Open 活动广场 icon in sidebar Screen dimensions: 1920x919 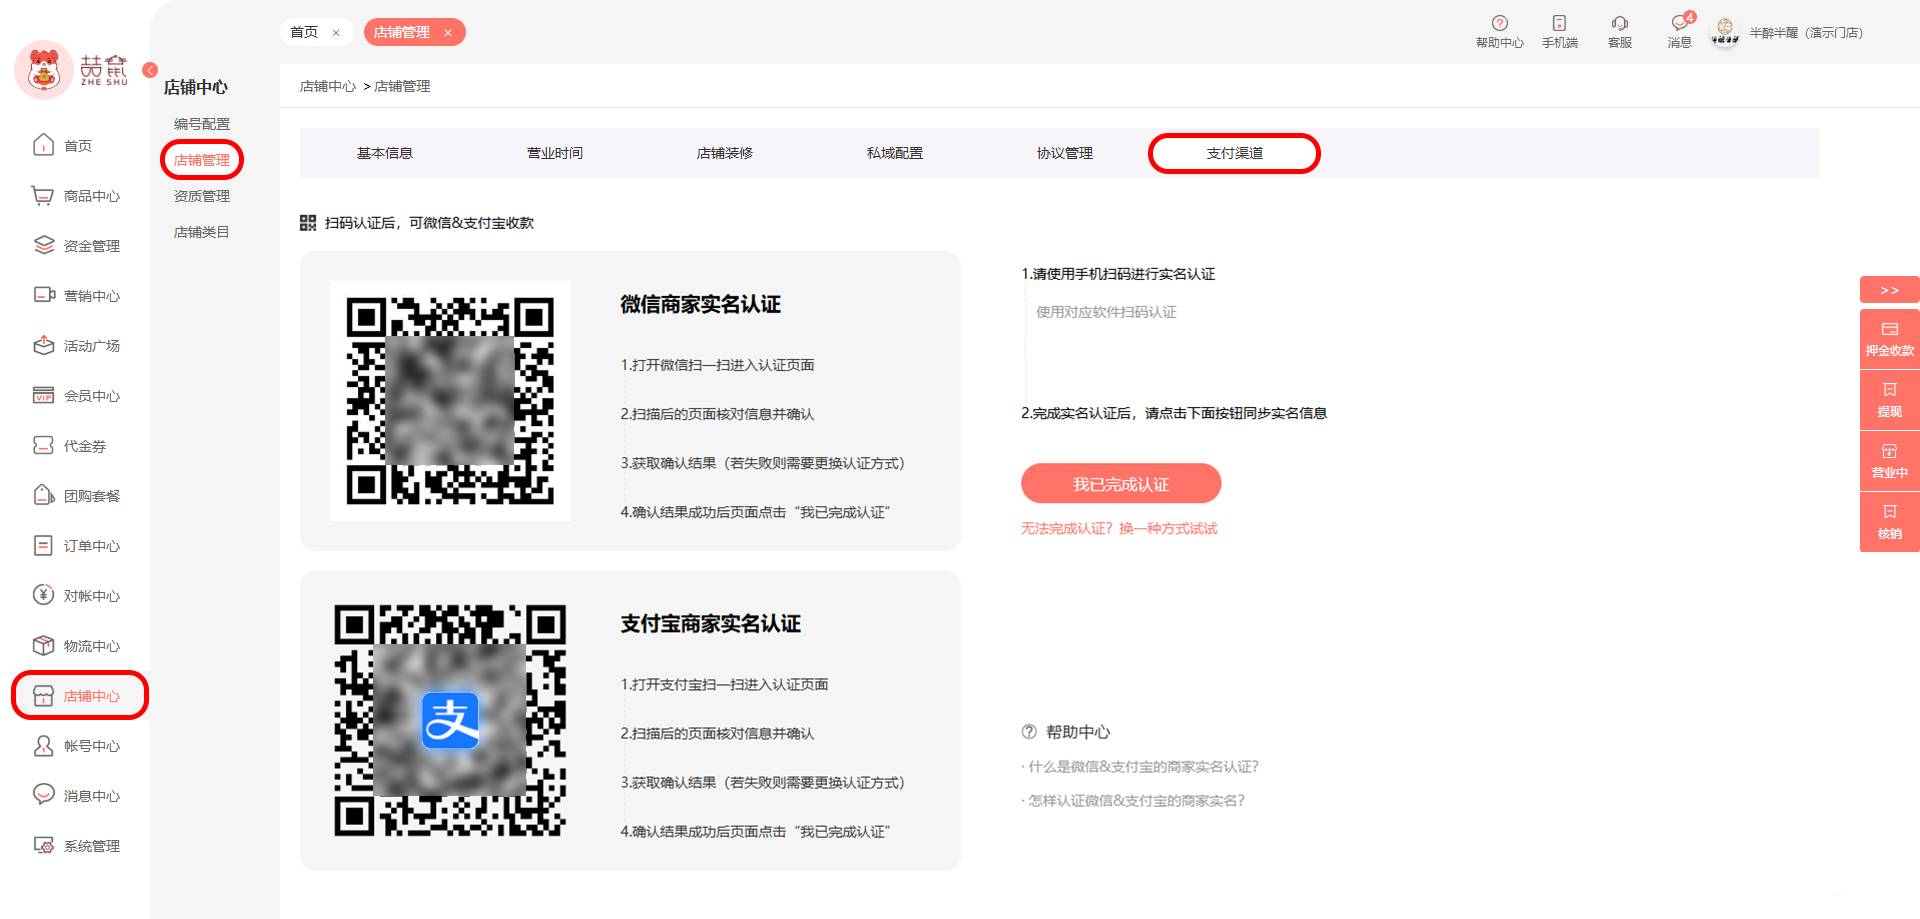coord(43,346)
